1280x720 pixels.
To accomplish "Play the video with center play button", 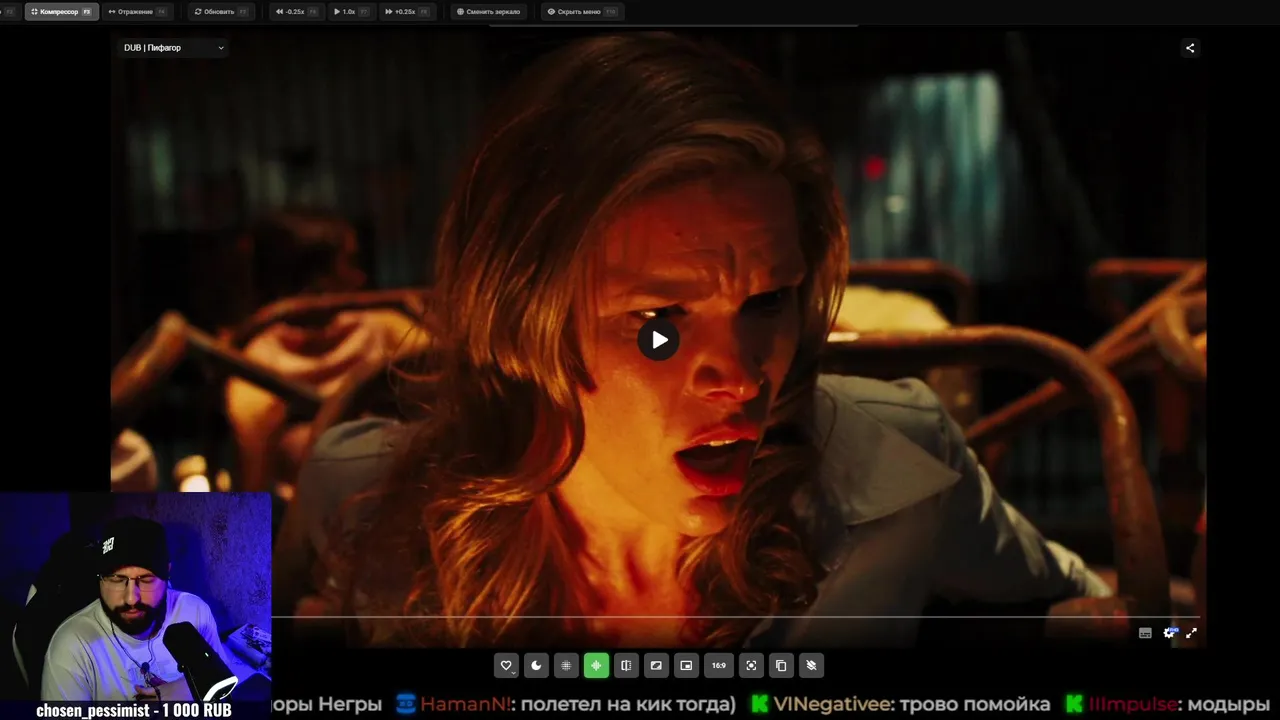I will pos(658,340).
